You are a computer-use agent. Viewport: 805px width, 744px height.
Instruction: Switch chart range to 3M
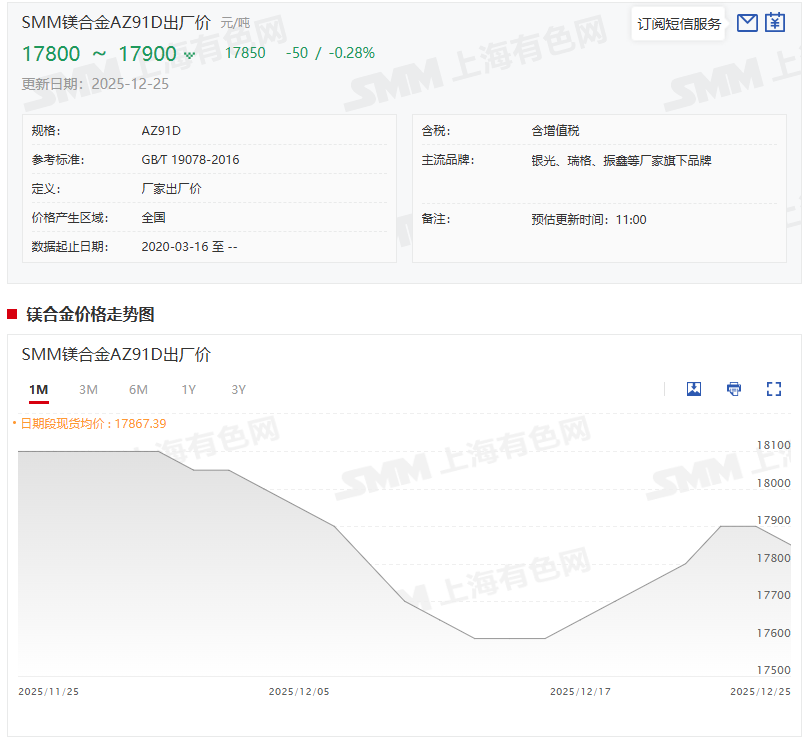click(x=88, y=390)
